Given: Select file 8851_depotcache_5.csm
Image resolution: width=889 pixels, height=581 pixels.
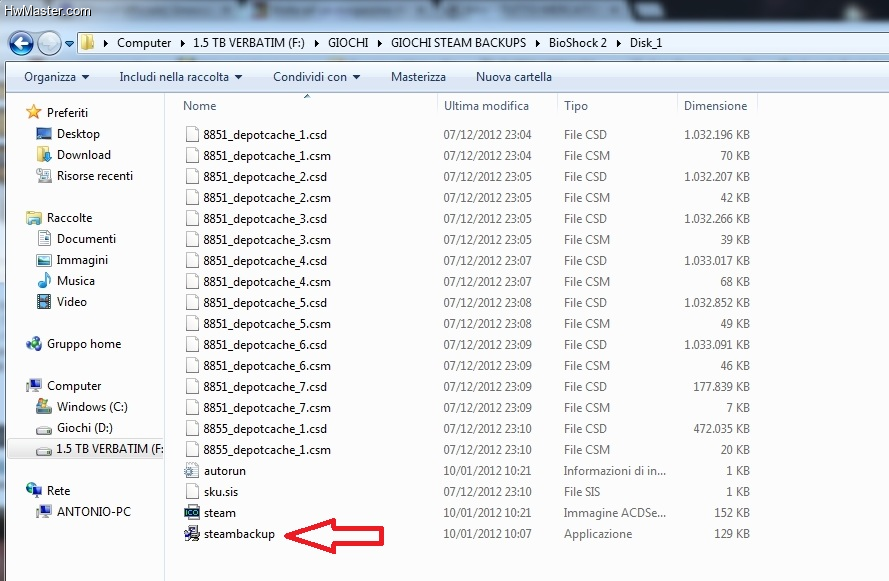Looking at the screenshot, I should click(x=267, y=324).
